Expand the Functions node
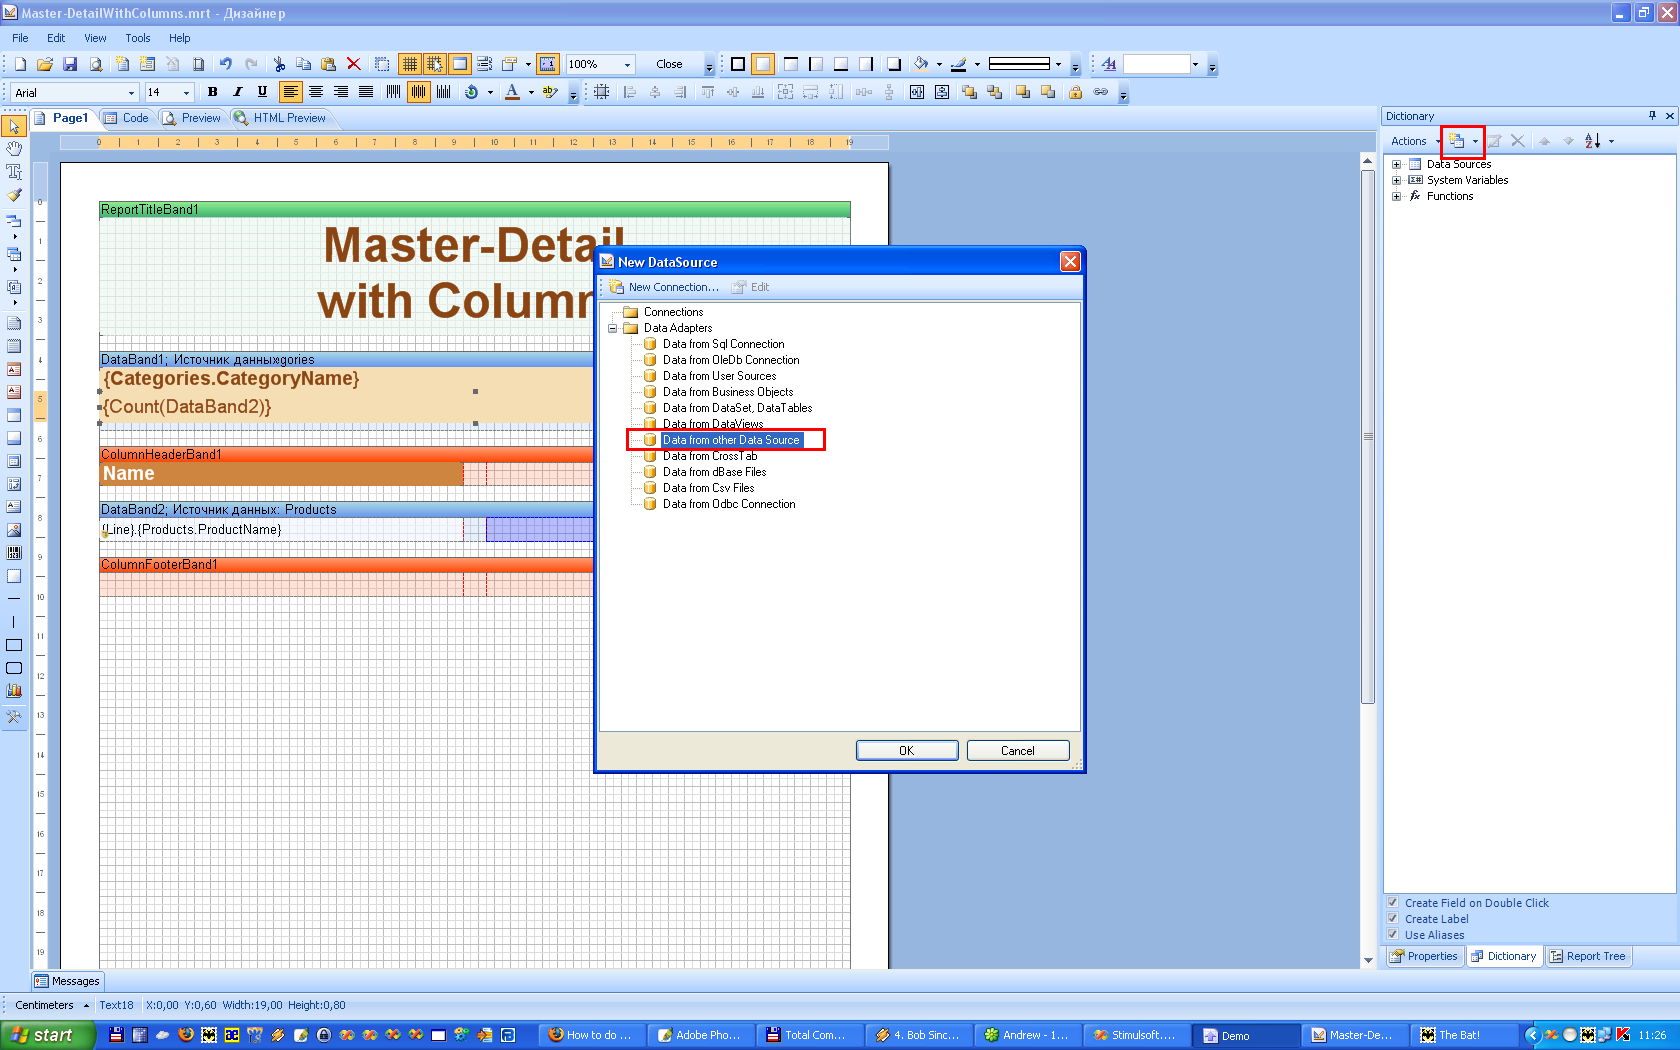Screen dimensions: 1680x1050 [1396, 196]
